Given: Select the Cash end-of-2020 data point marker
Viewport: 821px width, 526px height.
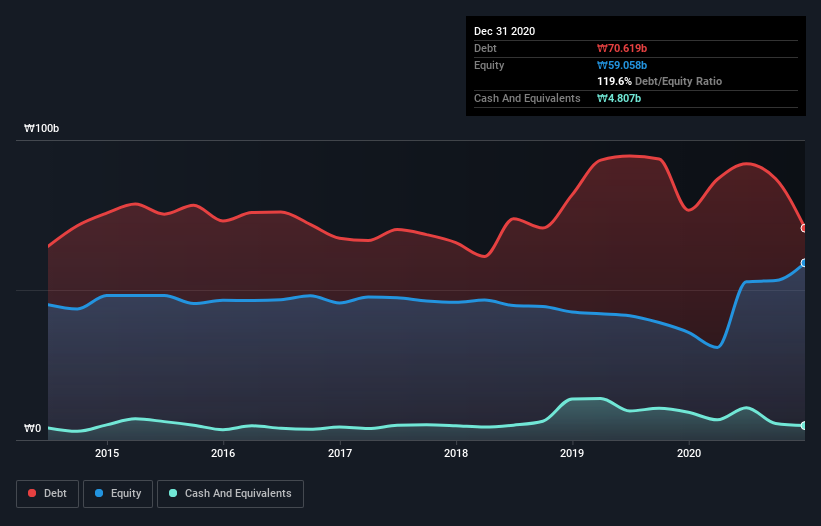Looking at the screenshot, I should (x=804, y=426).
